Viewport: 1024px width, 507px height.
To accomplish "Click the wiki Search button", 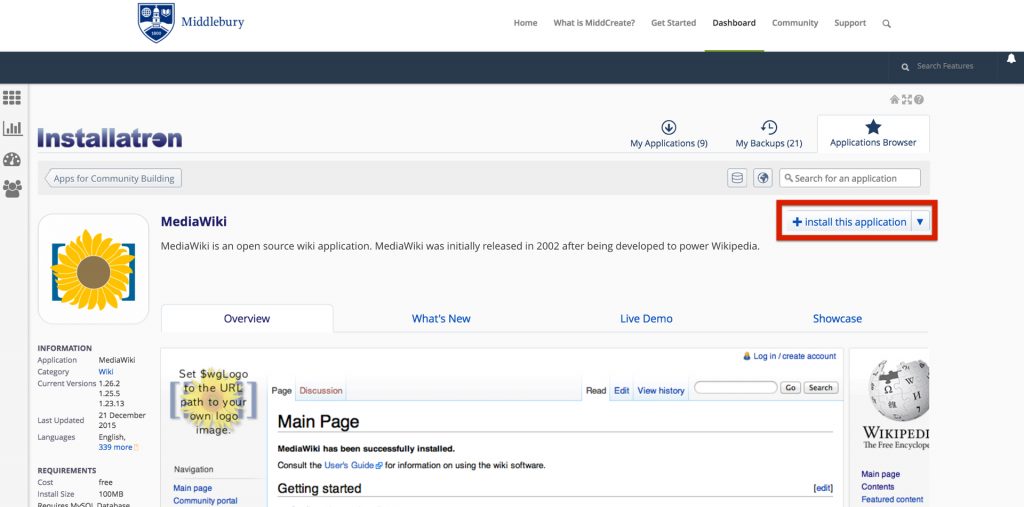I will (x=820, y=387).
